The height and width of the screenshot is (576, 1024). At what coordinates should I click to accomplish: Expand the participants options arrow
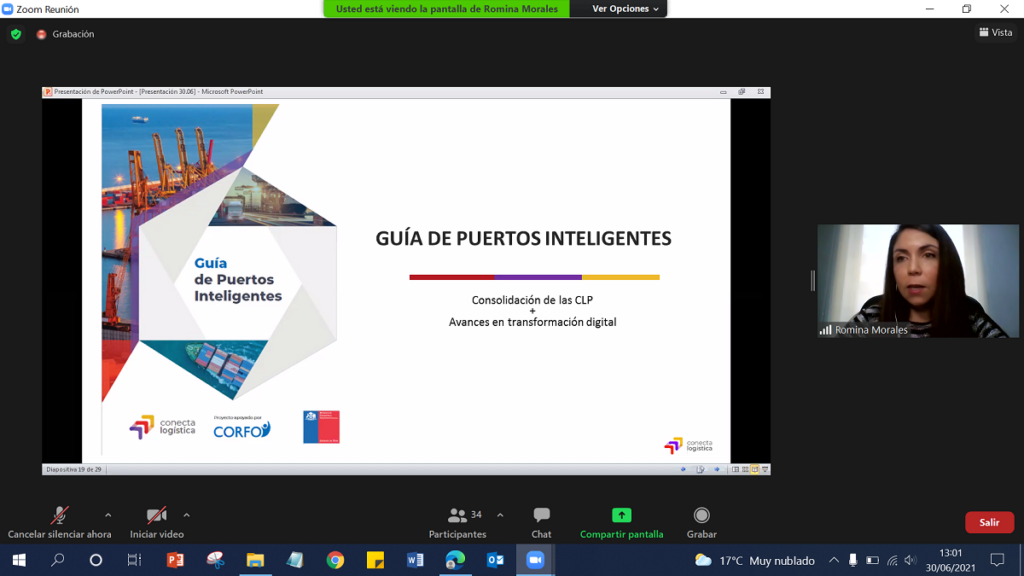[x=500, y=515]
